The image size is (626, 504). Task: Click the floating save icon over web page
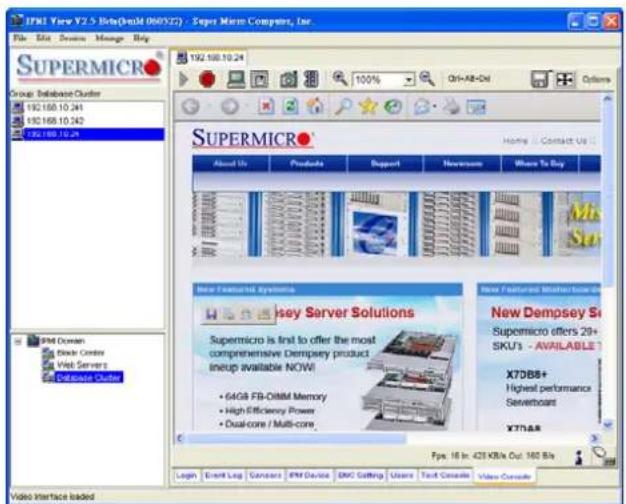pyautogui.click(x=211, y=314)
